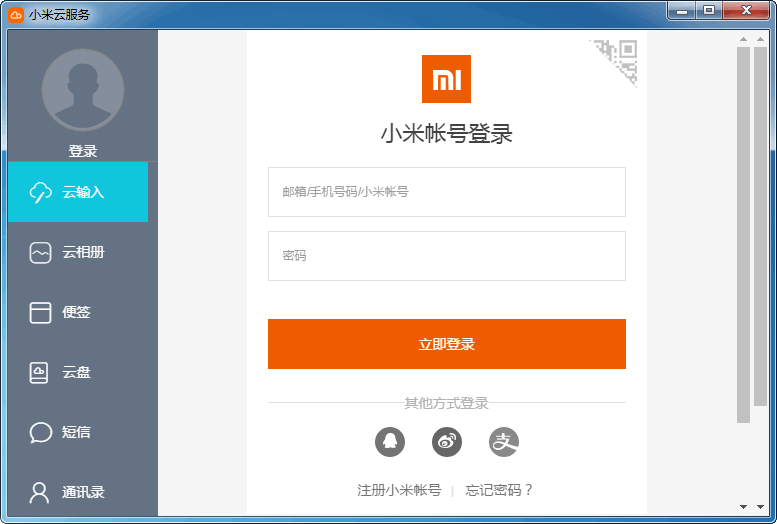This screenshot has height=524, width=777.
Task: Click the 其他方式登录 label text
Action: pos(446,403)
